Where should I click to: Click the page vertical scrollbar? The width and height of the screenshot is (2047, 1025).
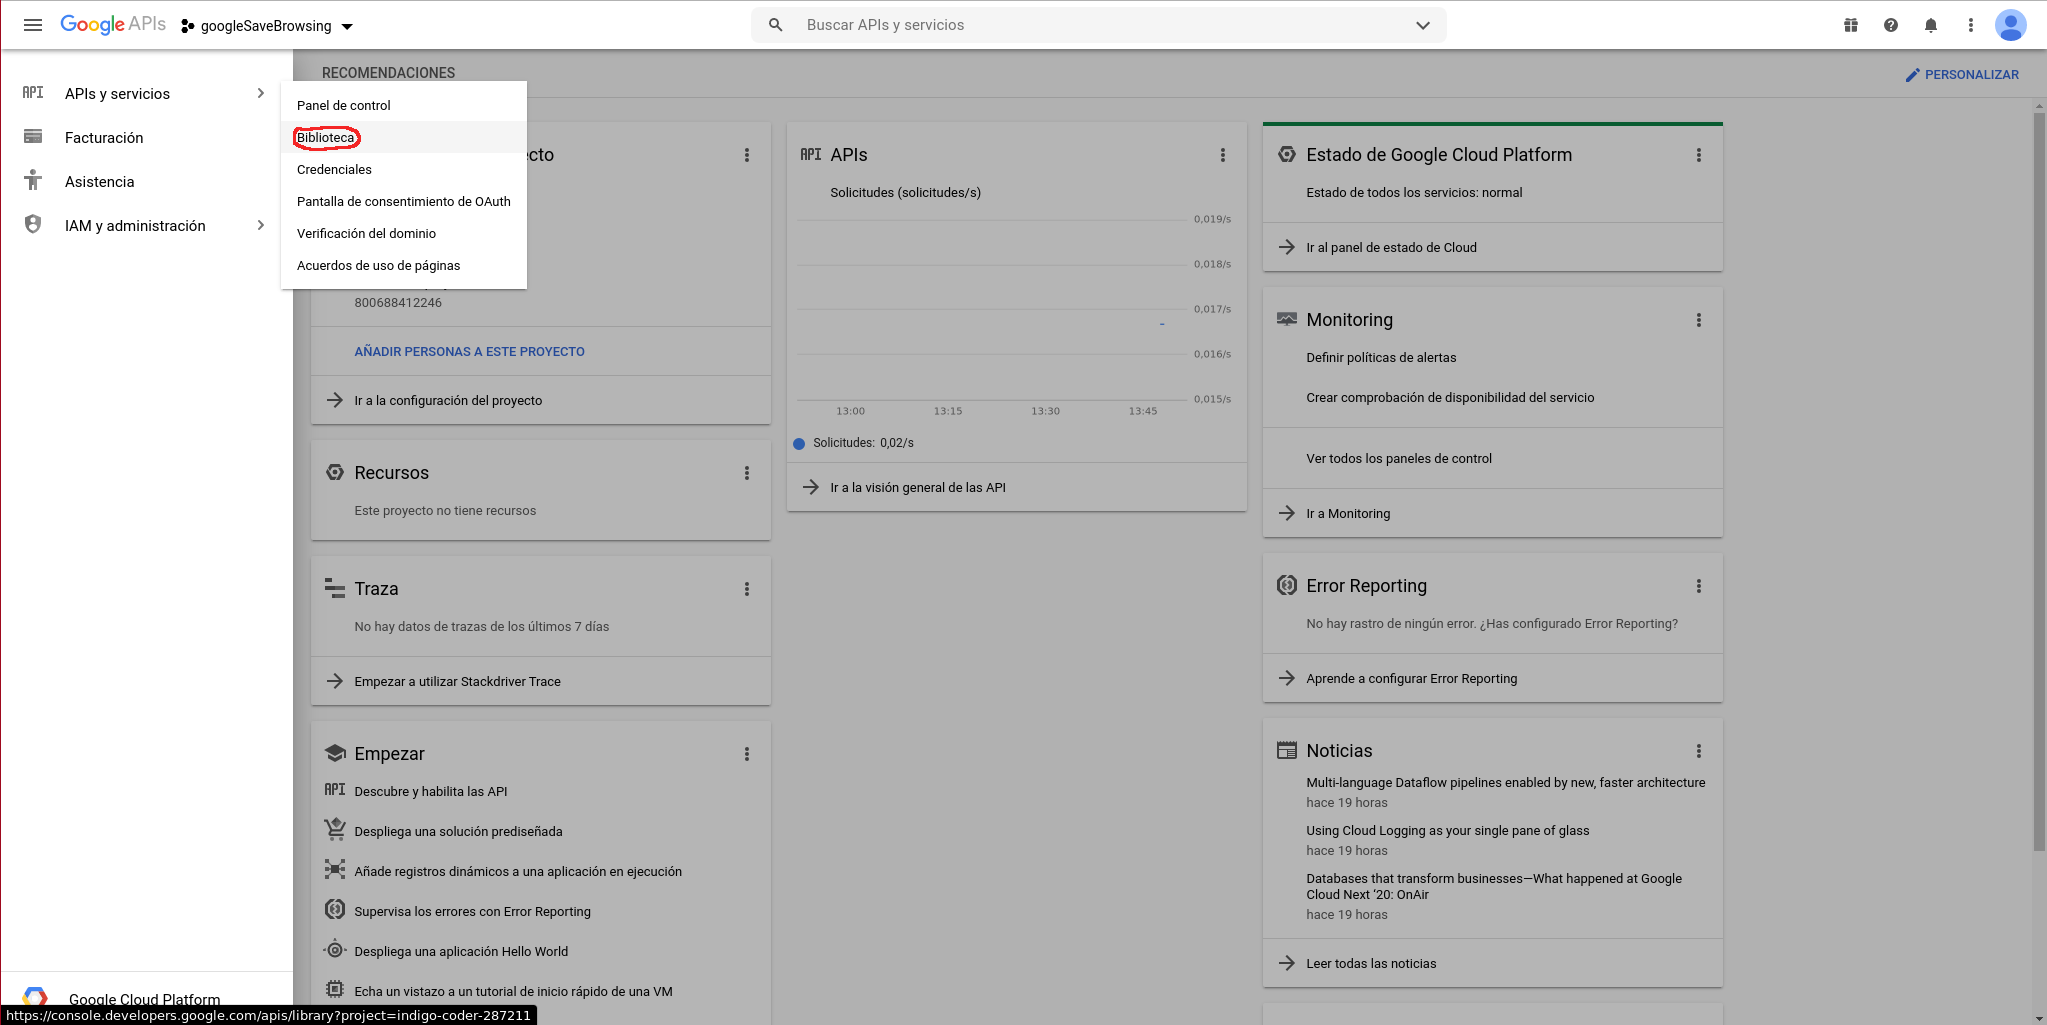click(2038, 480)
